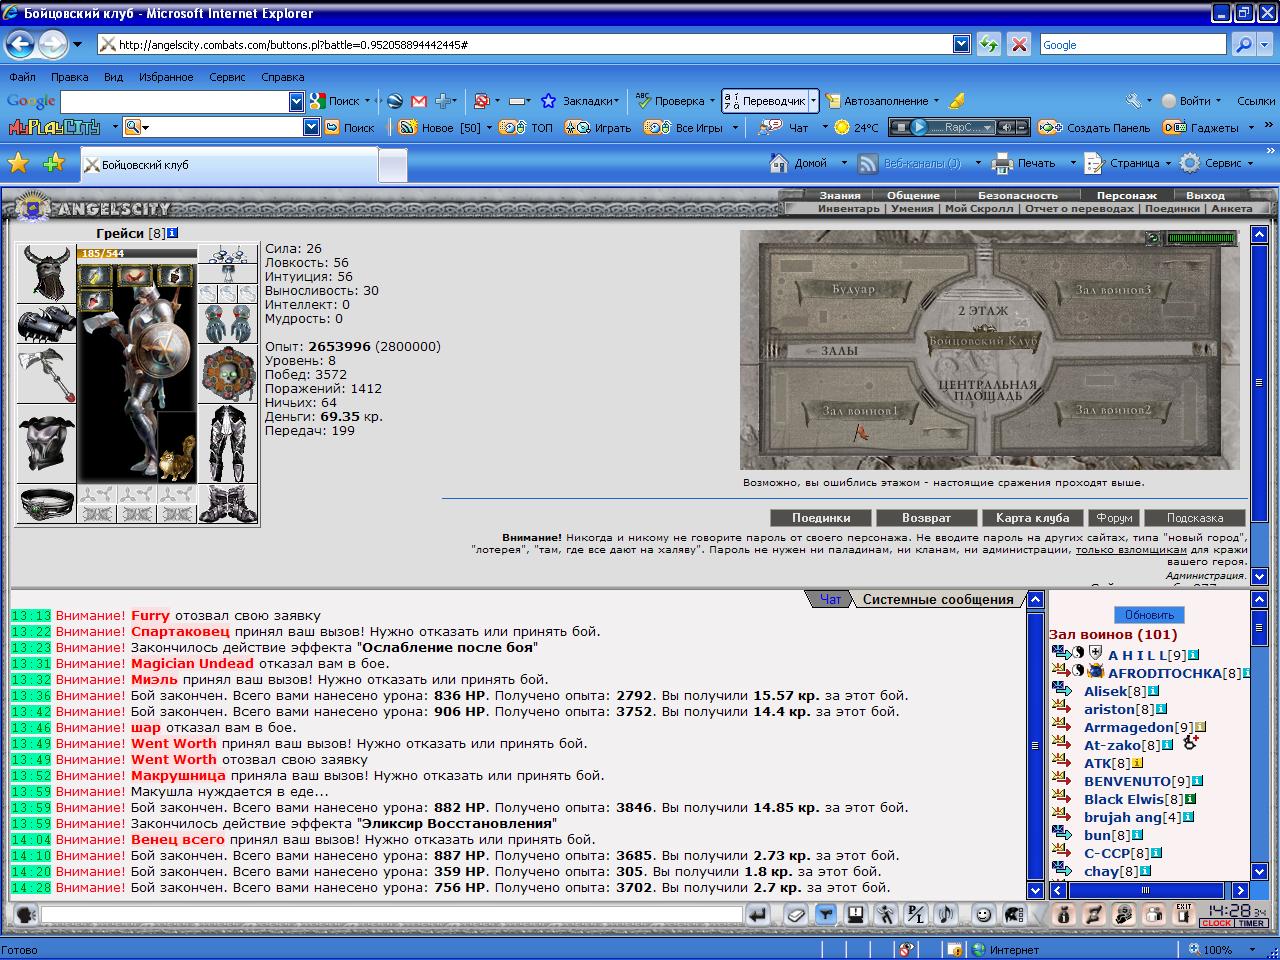Image resolution: width=1280 pixels, height=960 pixels.
Task: Click the chat message input field
Action: coord(391,914)
